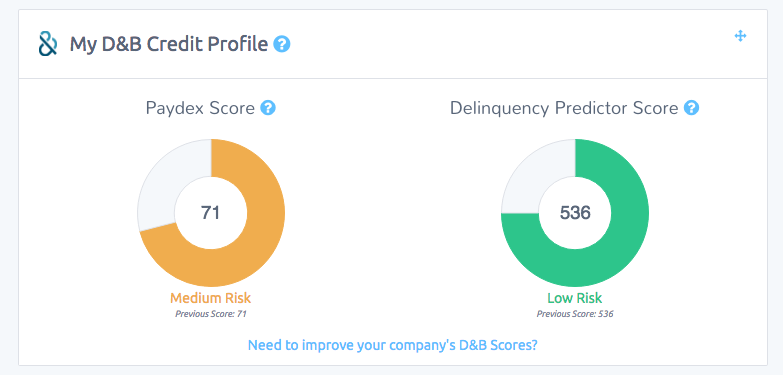Click the move widget arrows icon
The image size is (783, 375).
(741, 36)
